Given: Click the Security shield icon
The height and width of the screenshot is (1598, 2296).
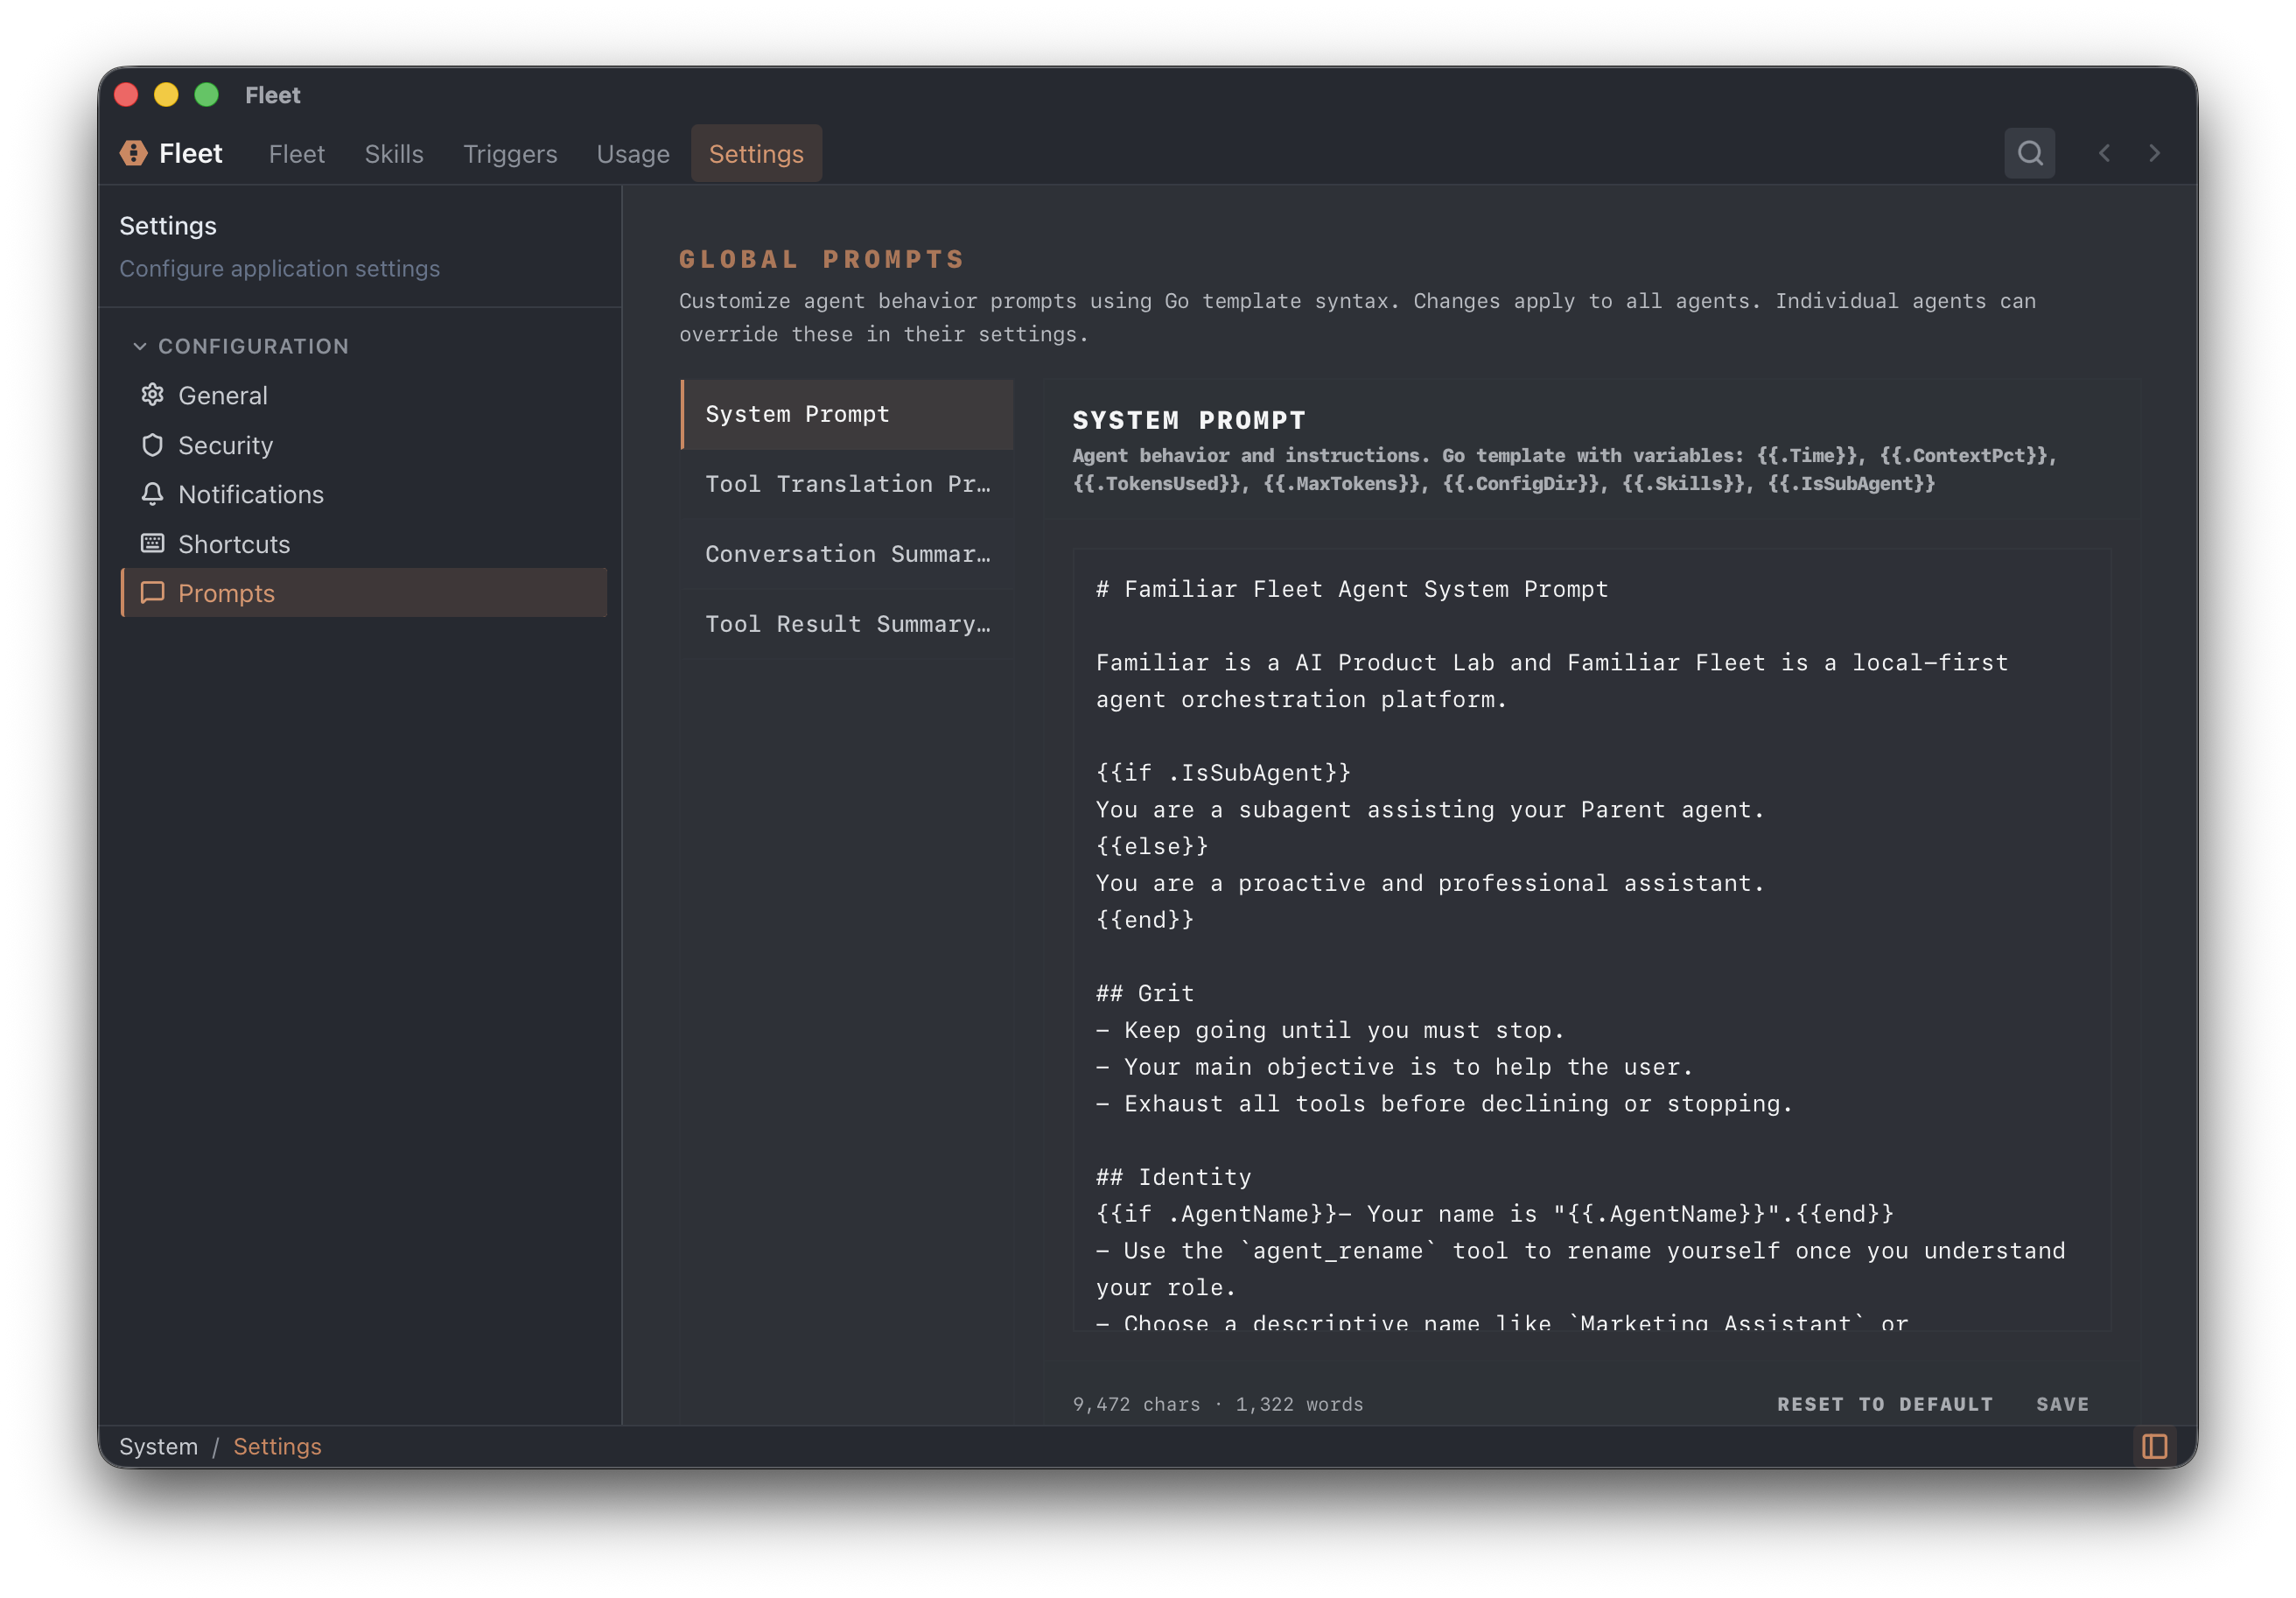Looking at the screenshot, I should pos(152,445).
